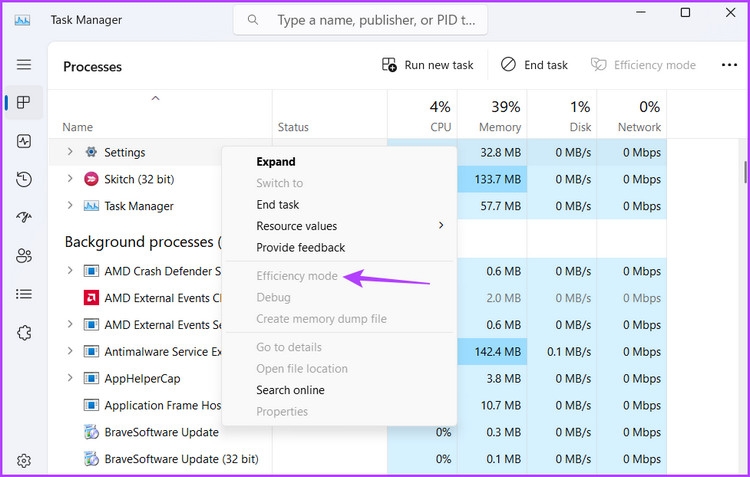Sort by the Name column header
This screenshot has width=750, height=477.
[160, 114]
